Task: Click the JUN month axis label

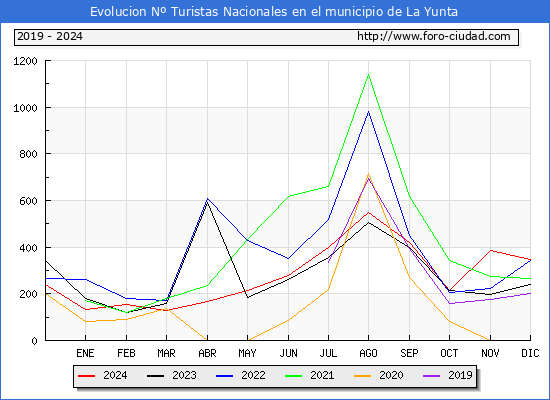Action: coord(288,353)
